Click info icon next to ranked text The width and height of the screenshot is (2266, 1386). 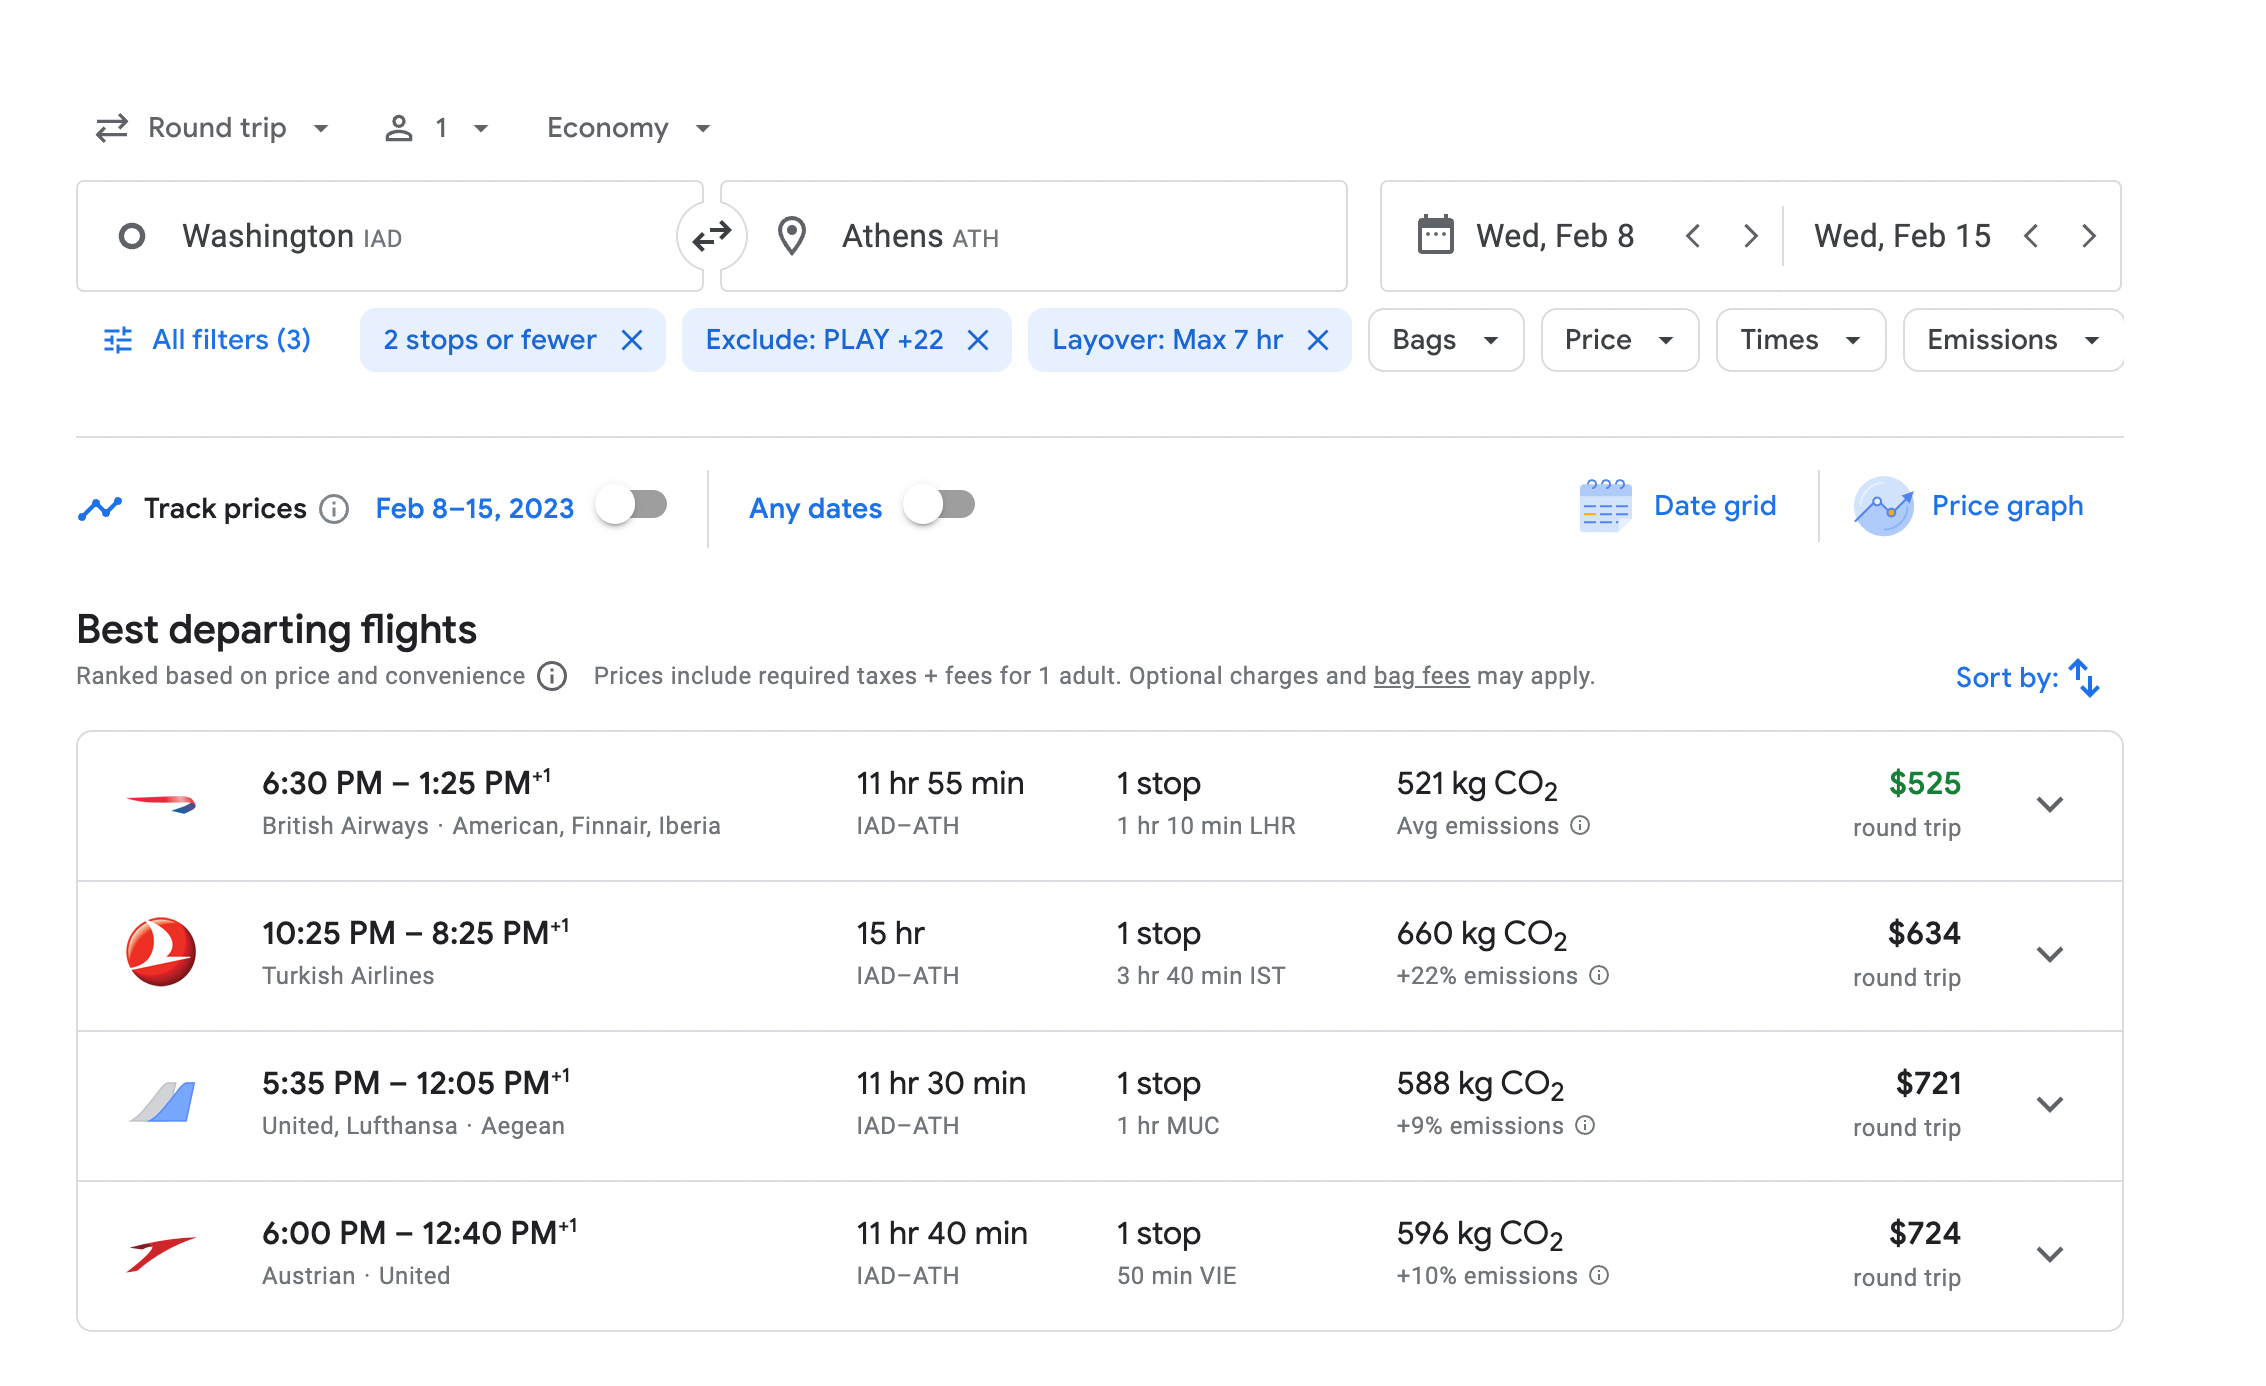coord(552,677)
